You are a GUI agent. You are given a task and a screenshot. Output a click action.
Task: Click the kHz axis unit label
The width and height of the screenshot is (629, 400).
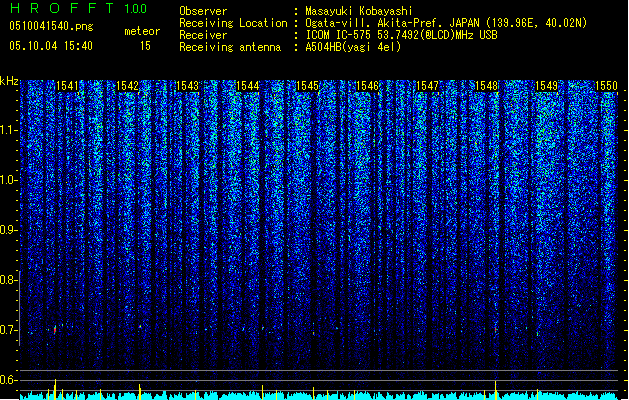9,81
